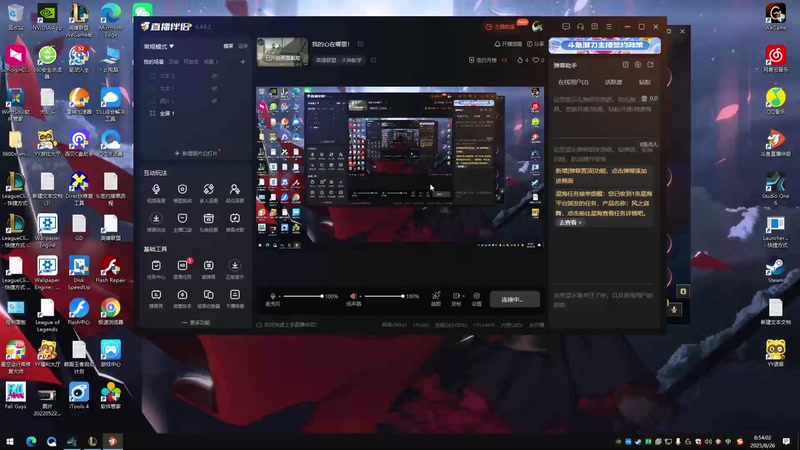Open 主播口袋 pocket icon

tap(182, 218)
